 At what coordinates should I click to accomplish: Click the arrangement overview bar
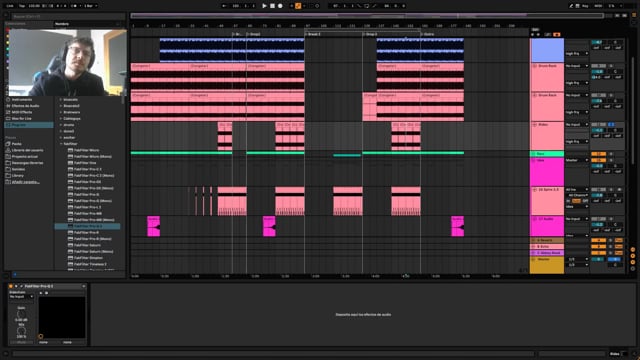click(367, 16)
